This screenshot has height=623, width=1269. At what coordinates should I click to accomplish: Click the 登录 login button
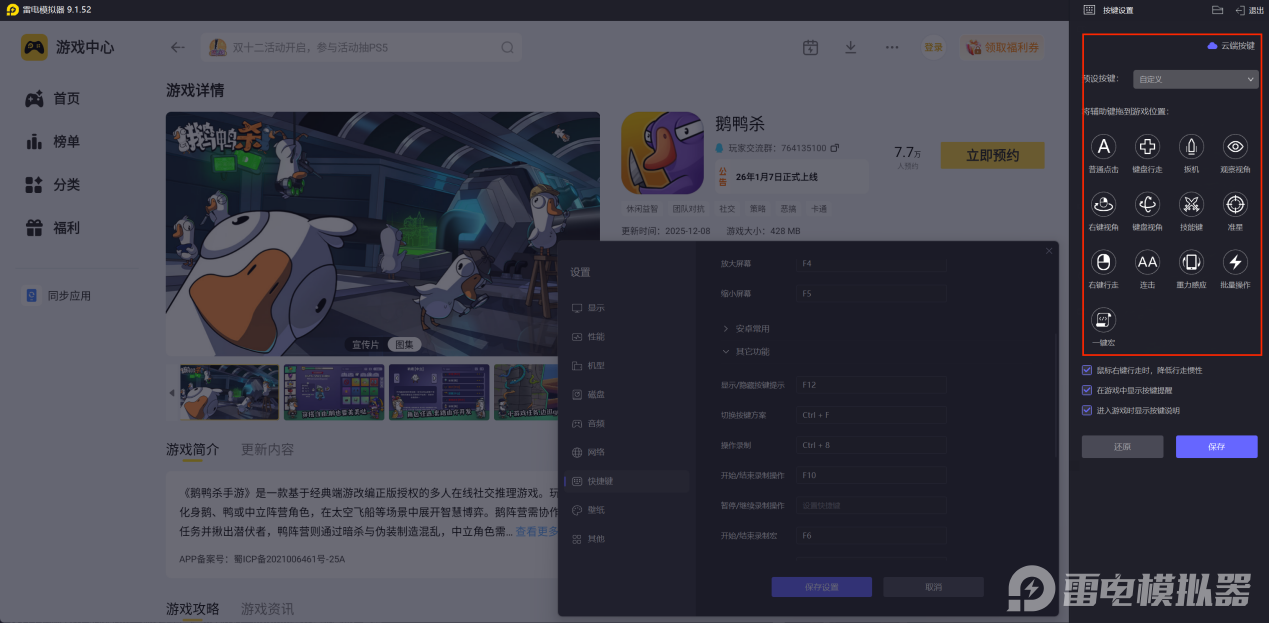pos(933,47)
